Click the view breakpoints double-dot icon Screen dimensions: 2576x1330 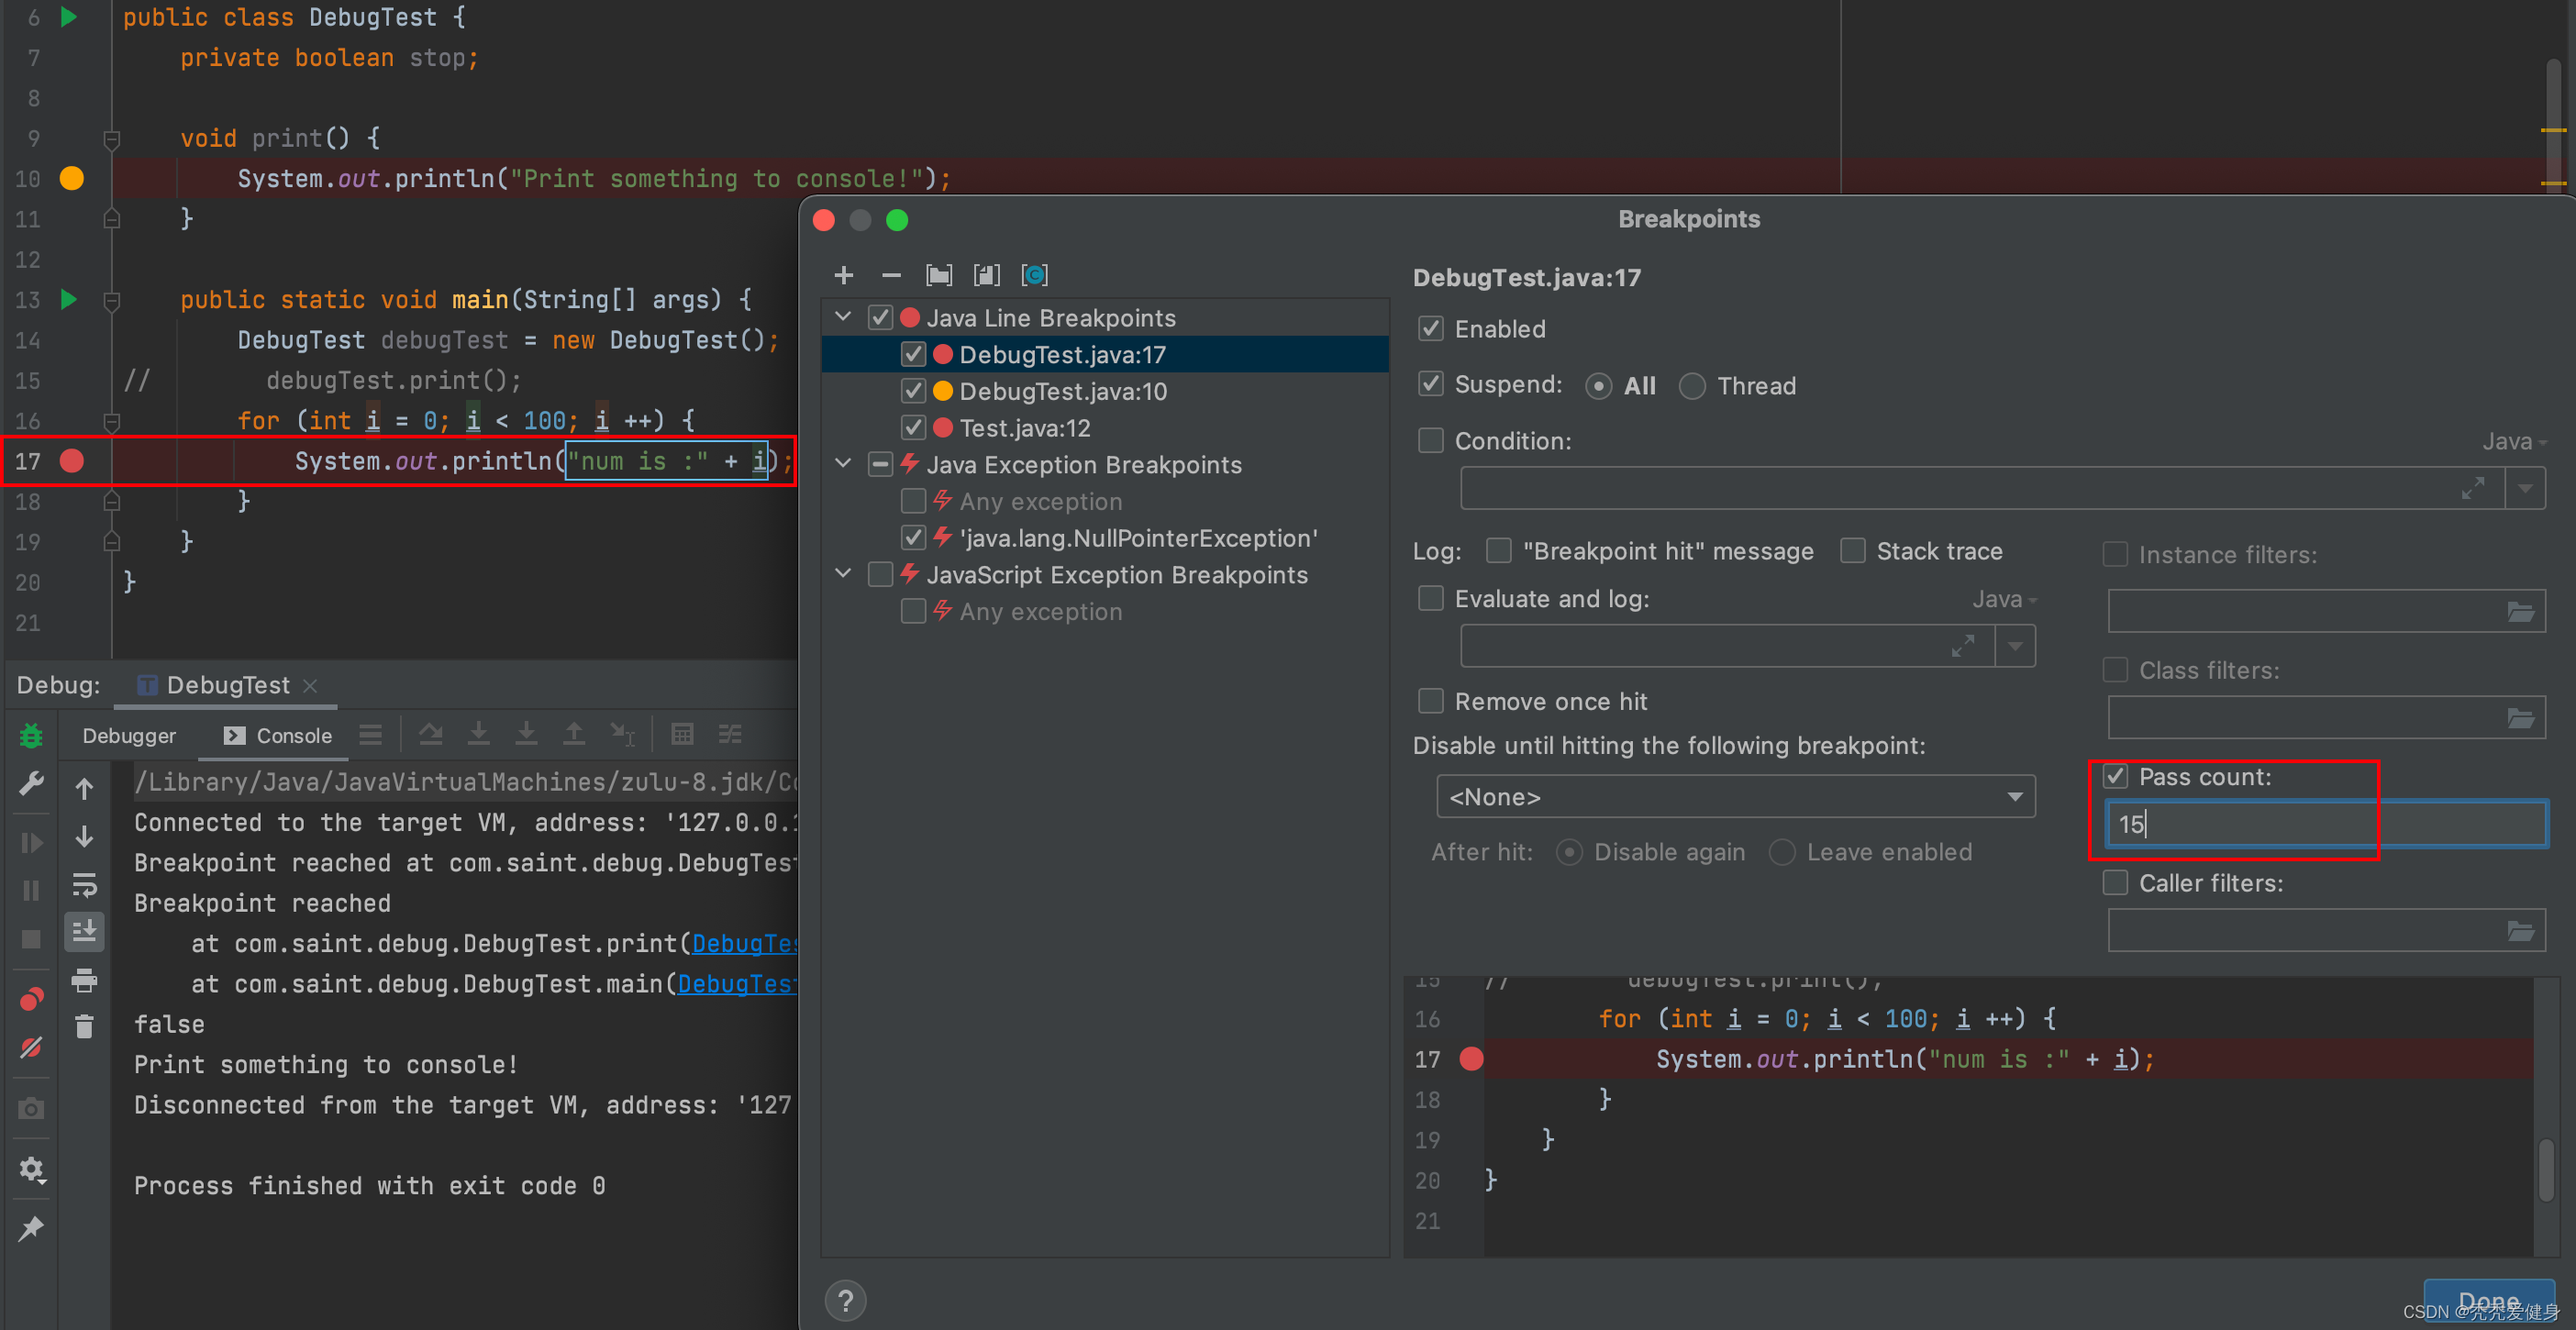click(31, 998)
